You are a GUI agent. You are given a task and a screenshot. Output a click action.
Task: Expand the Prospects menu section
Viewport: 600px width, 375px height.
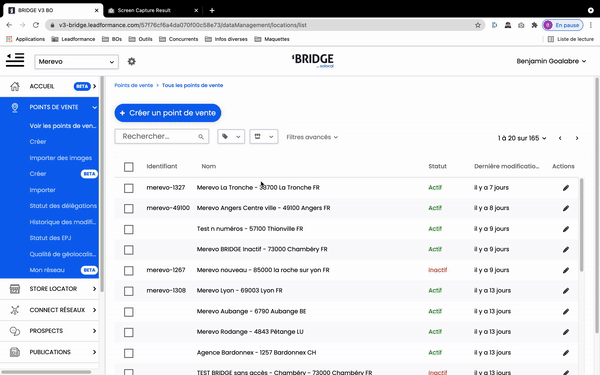point(95,331)
